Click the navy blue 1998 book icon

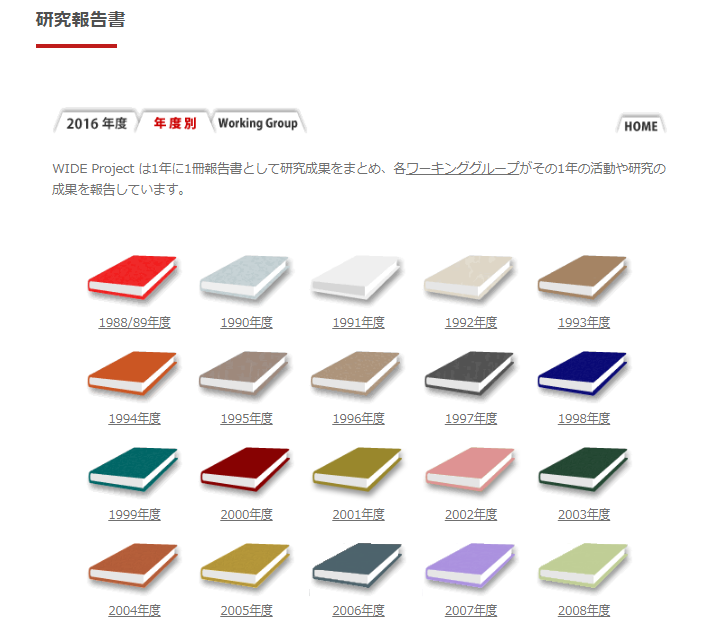[x=583, y=373]
